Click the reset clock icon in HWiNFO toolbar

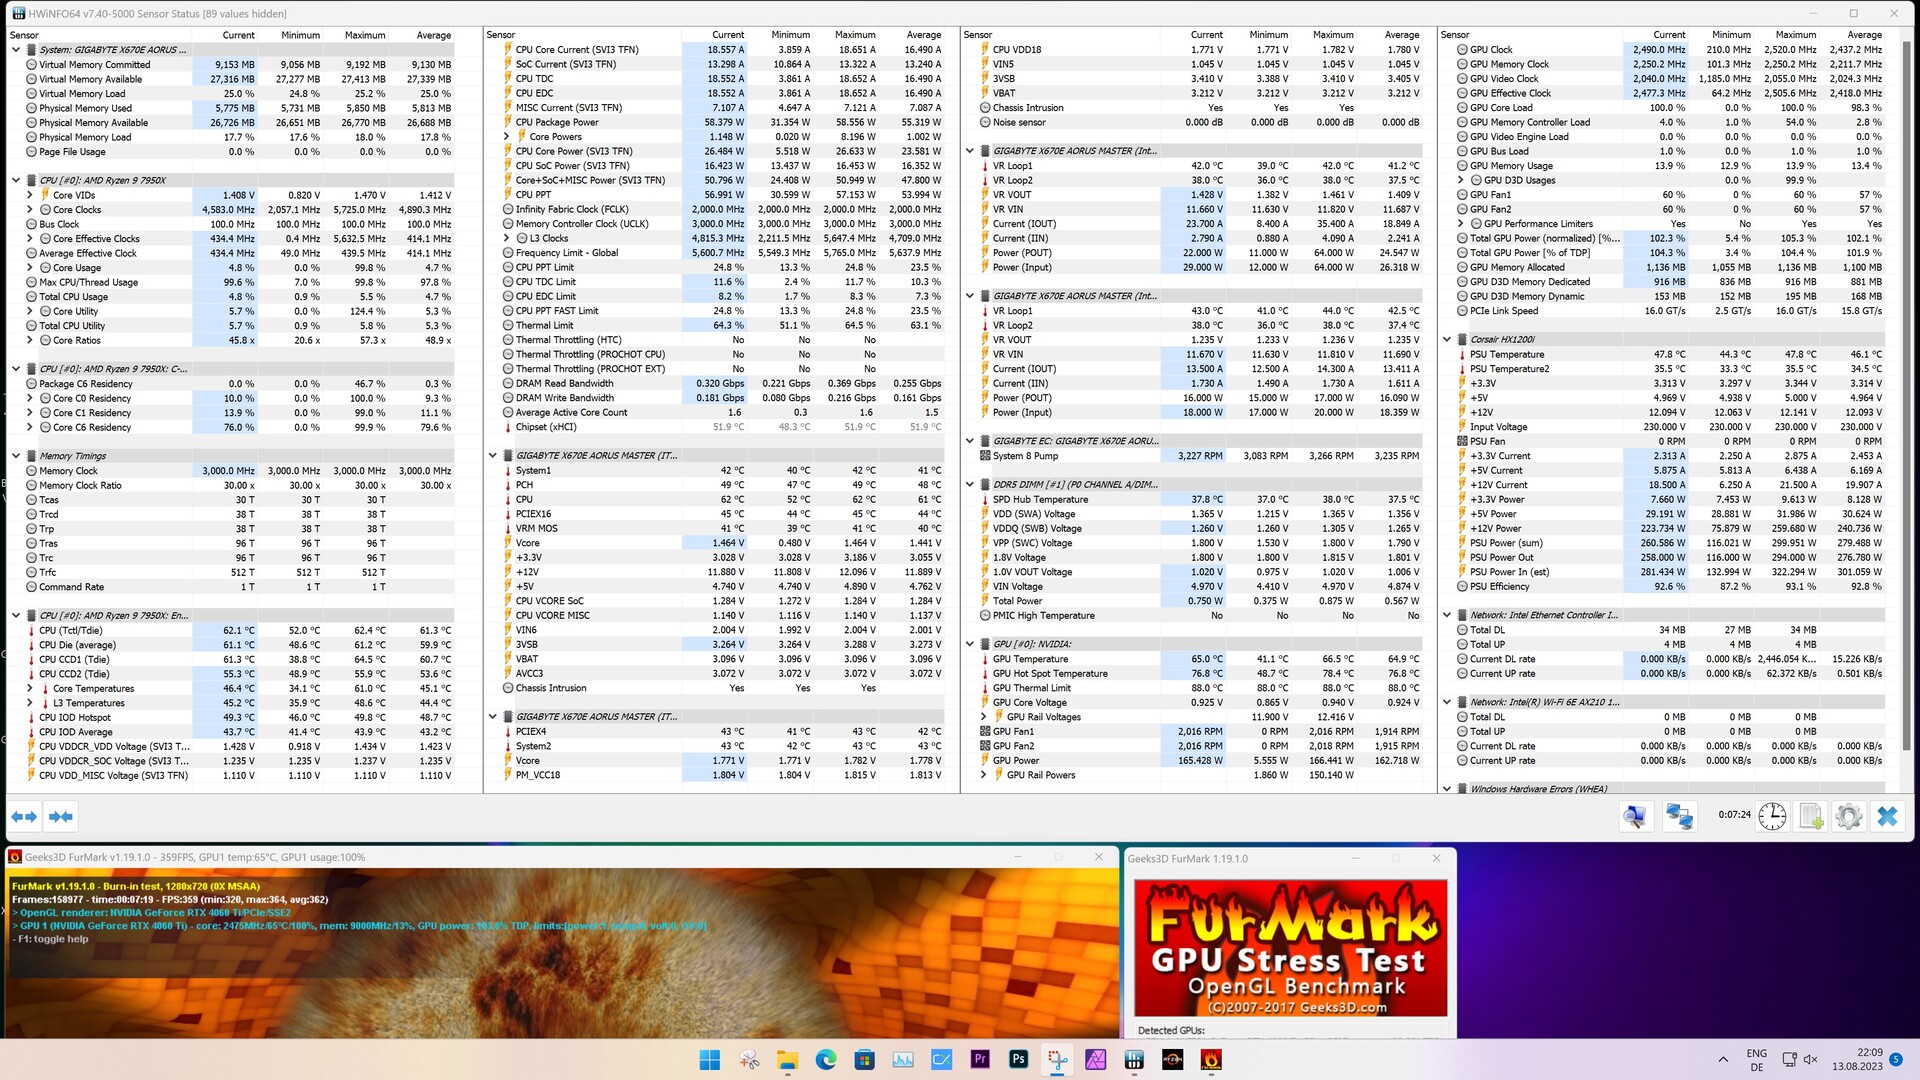click(x=1772, y=816)
